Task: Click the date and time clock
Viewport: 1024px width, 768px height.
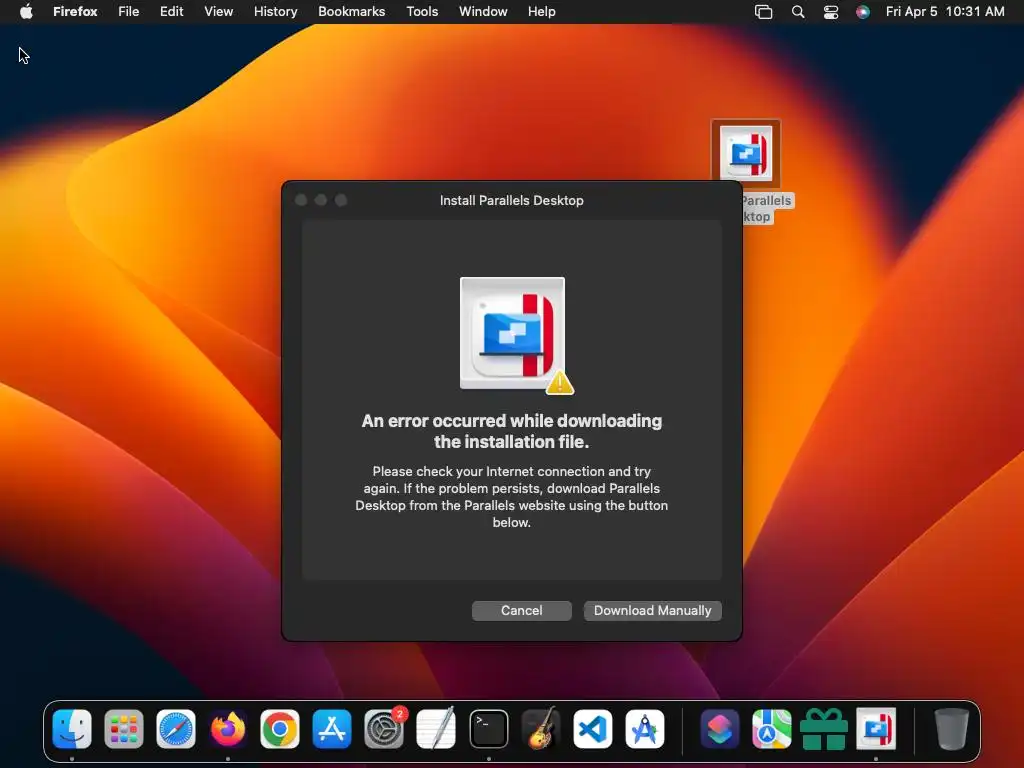Action: click(x=944, y=12)
